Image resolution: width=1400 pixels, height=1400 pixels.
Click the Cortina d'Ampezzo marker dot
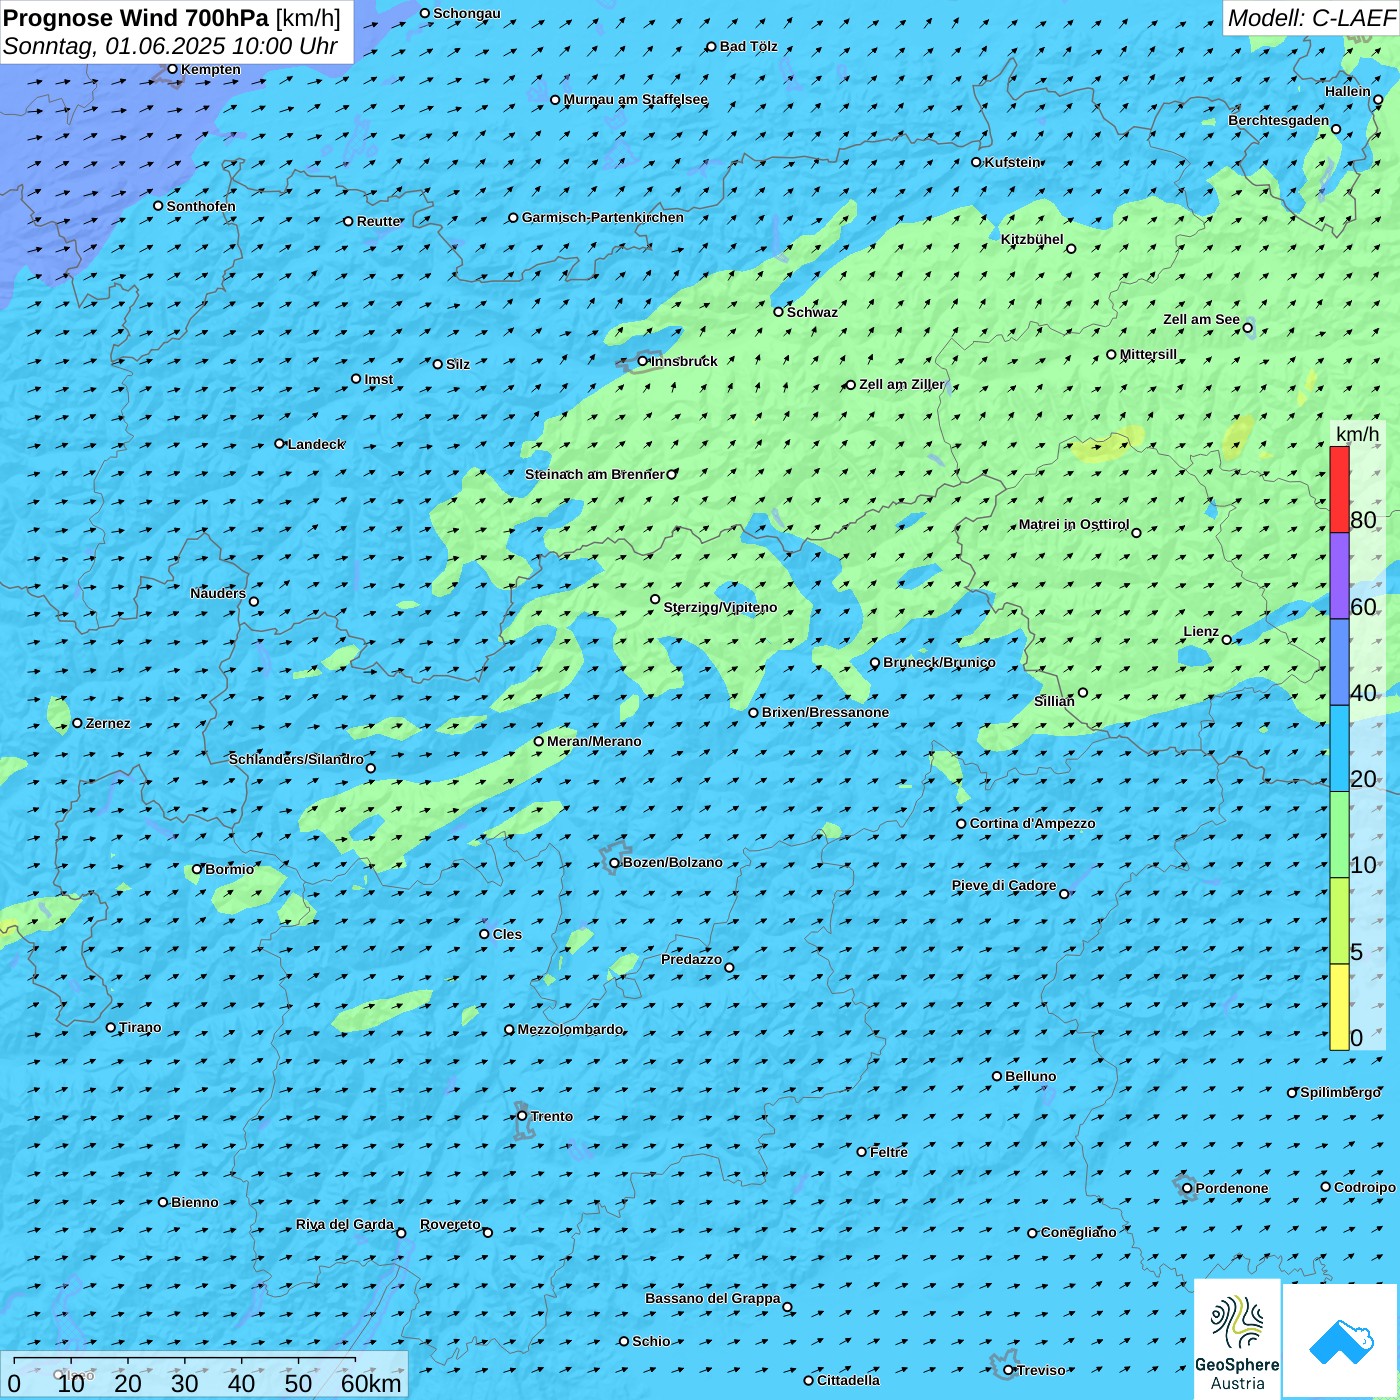961,824
